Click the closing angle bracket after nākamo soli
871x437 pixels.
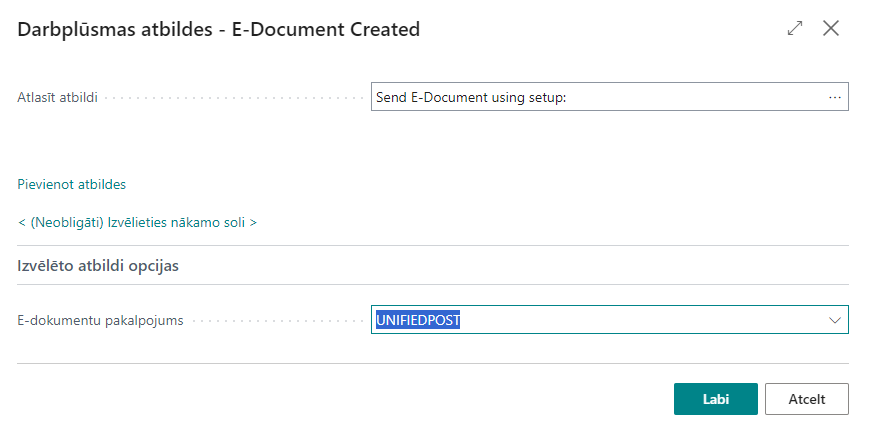pyautogui.click(x=253, y=222)
